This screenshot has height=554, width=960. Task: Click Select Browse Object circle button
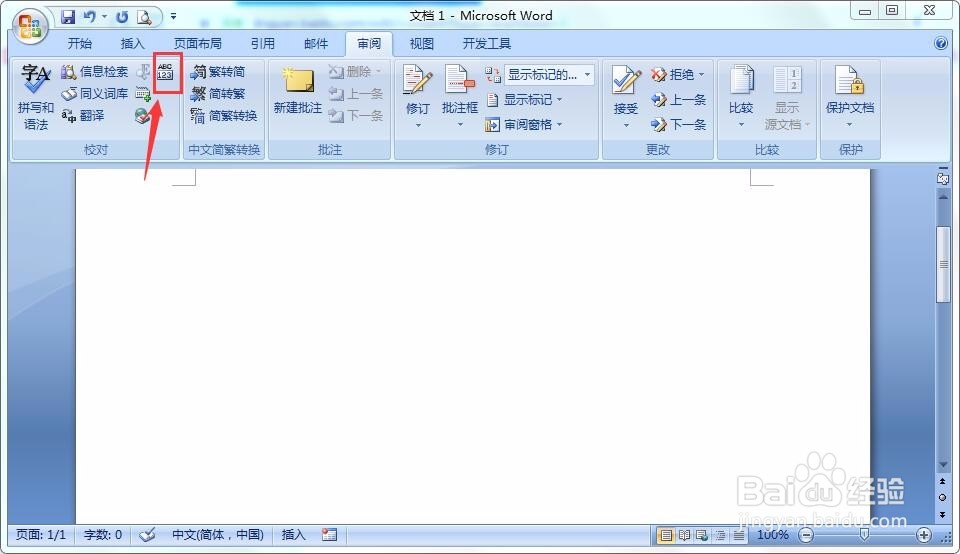[x=943, y=498]
